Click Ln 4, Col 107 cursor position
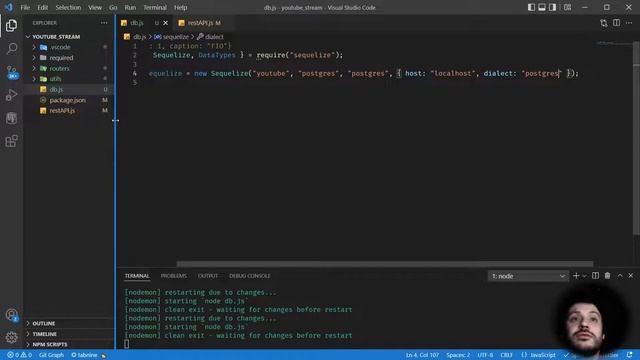The width and height of the screenshot is (640, 360). (x=422, y=355)
